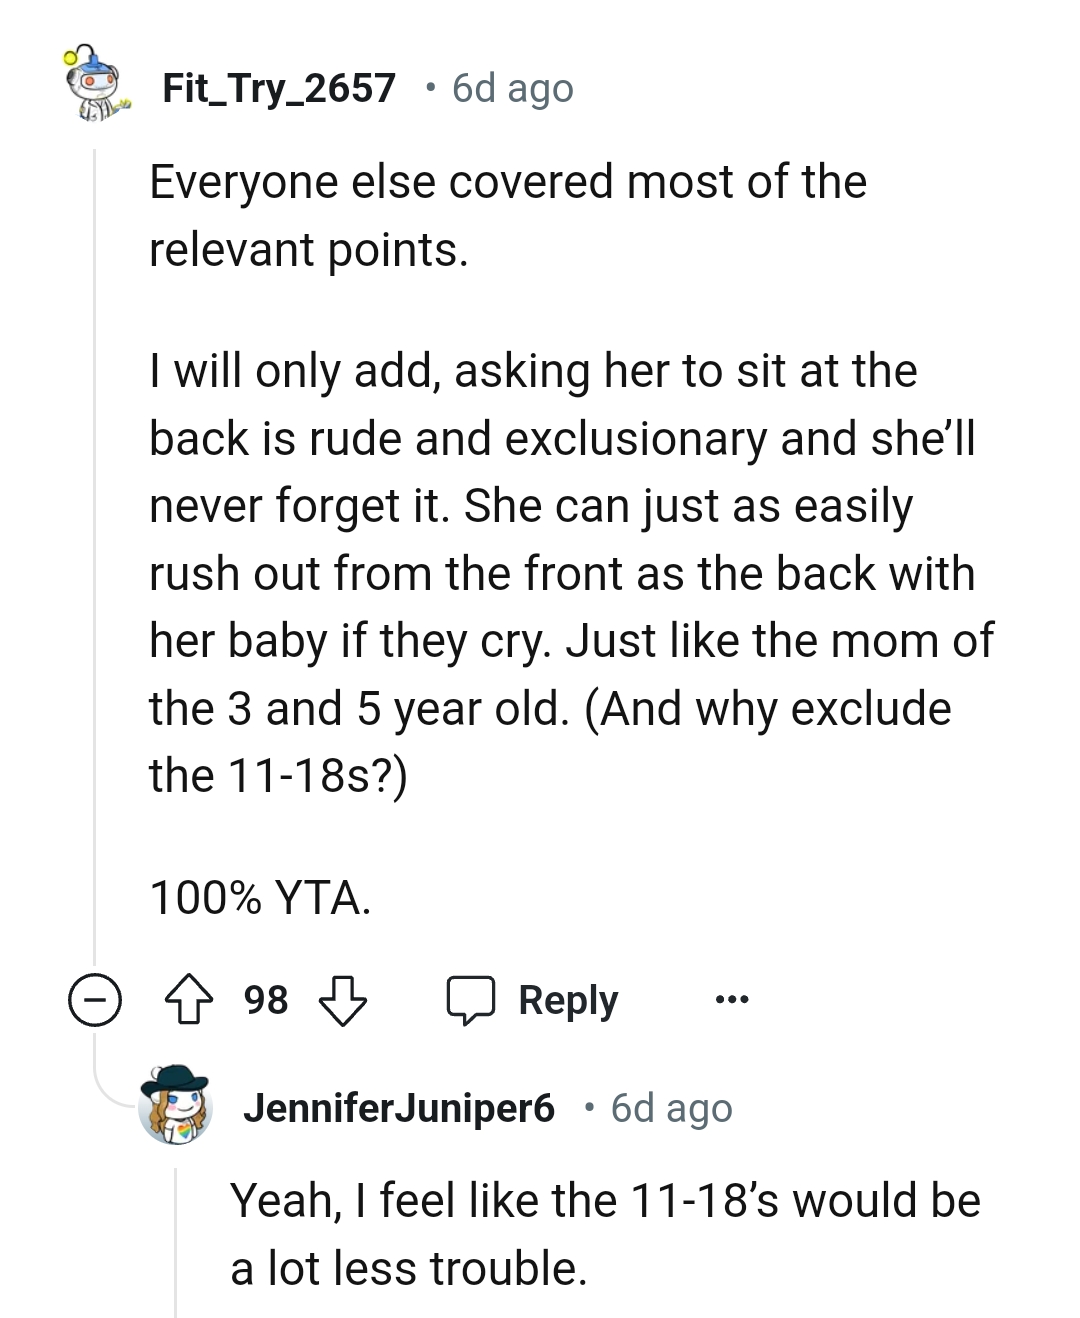Upvote the Fit_Try_2657 comment
1080x1318 pixels.
tap(187, 1000)
